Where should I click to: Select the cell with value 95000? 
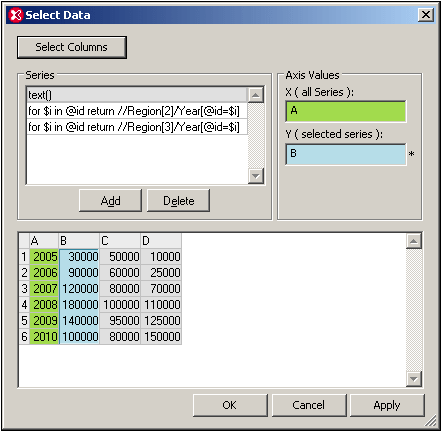[x=120, y=321]
